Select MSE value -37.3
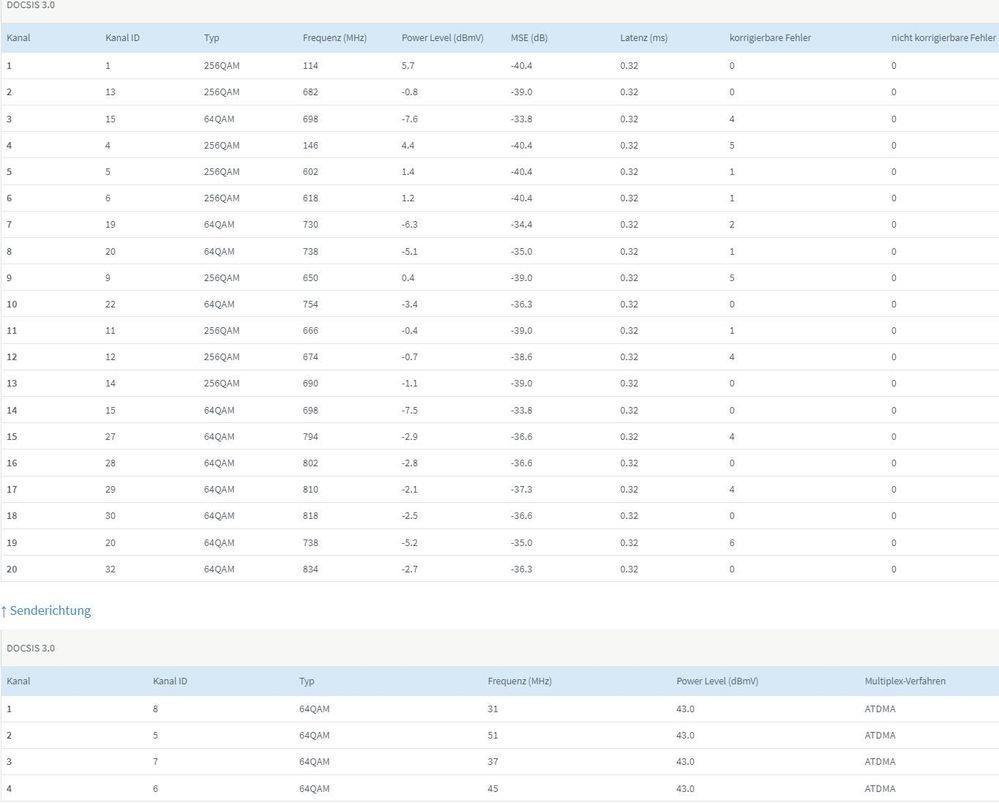This screenshot has height=803, width=999. [x=521, y=489]
